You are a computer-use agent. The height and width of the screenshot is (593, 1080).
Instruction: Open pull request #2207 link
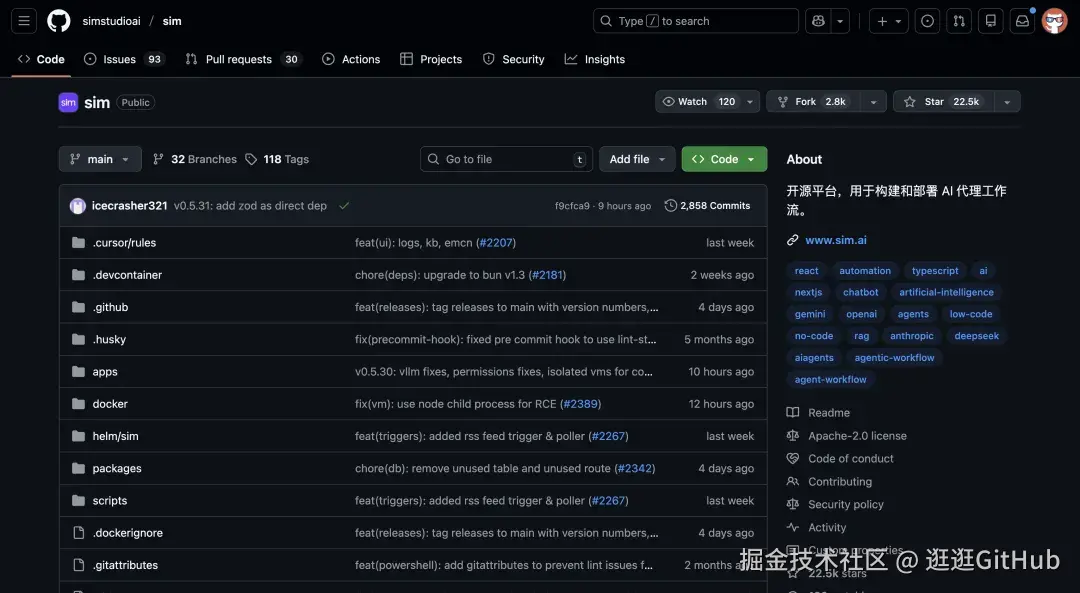[495, 242]
